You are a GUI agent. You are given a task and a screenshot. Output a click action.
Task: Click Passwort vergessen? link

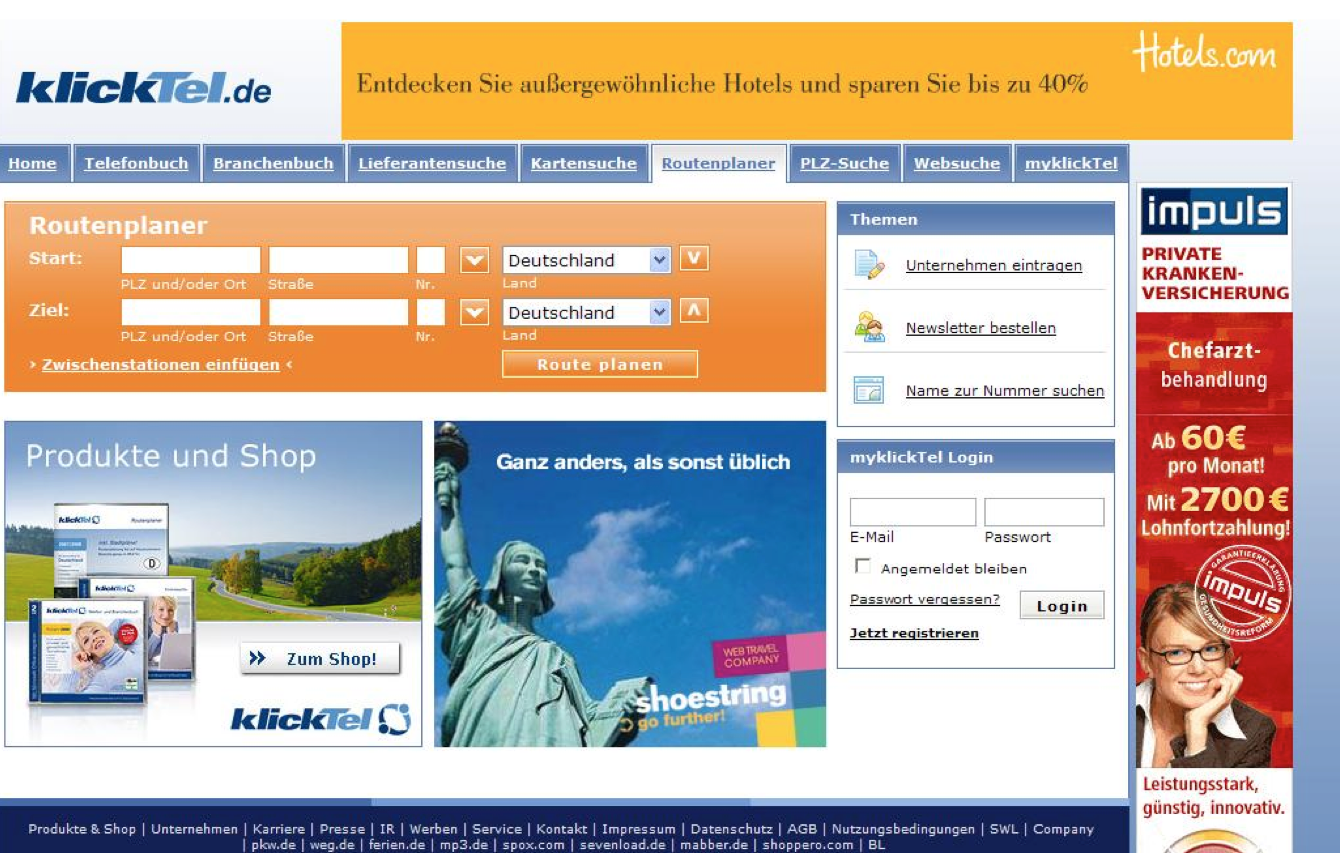tap(925, 599)
